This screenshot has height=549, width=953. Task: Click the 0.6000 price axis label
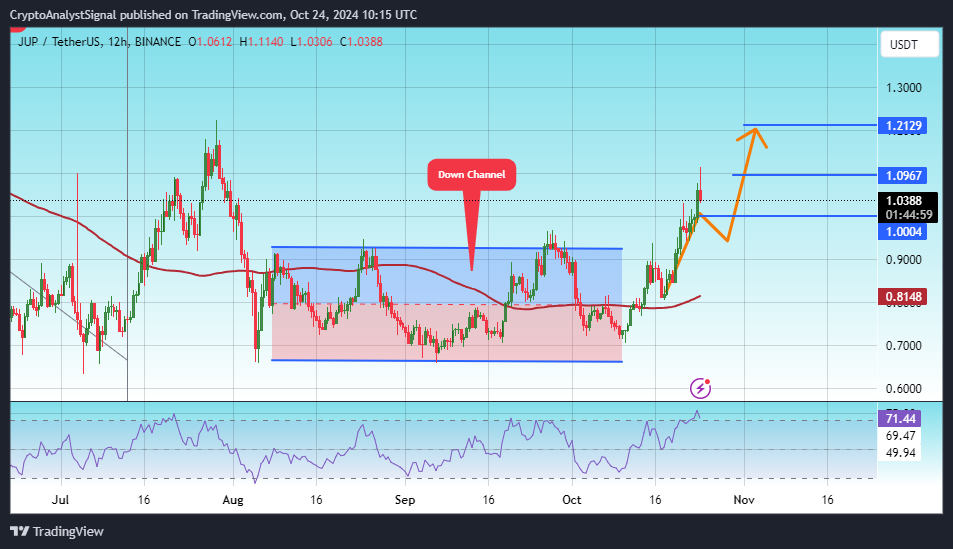point(904,388)
